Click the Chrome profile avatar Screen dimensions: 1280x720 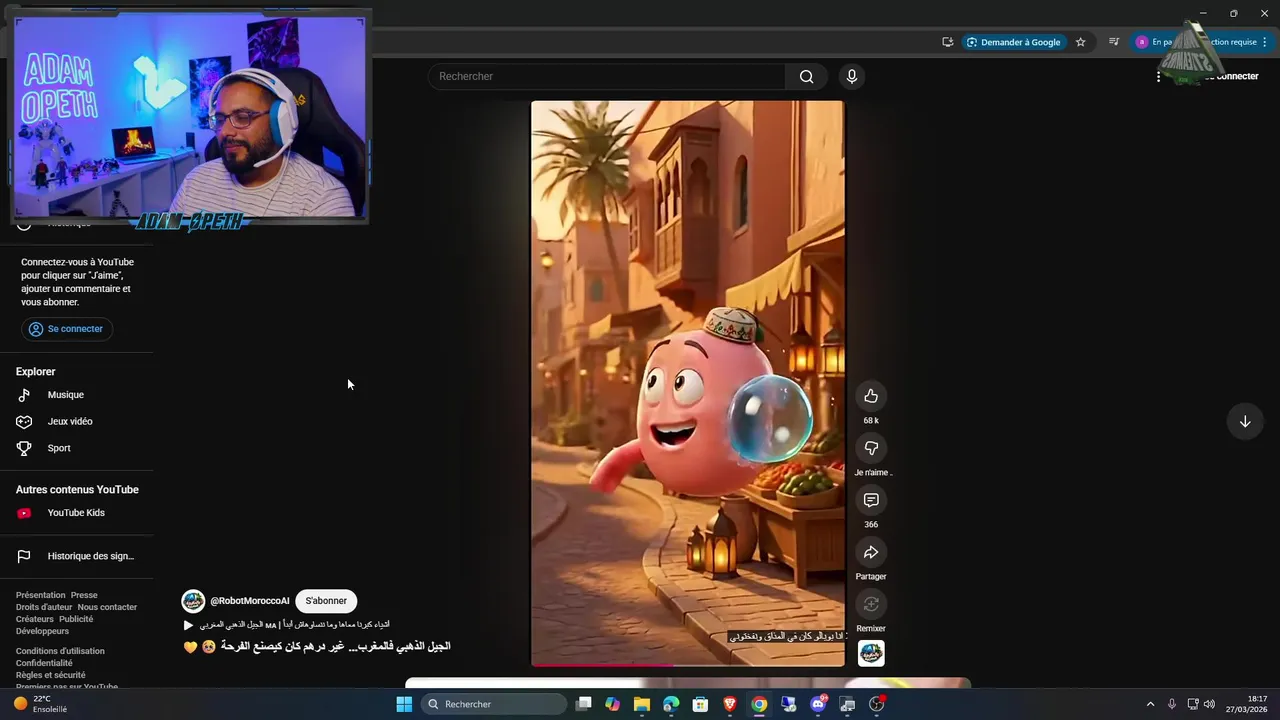pyautogui.click(x=1142, y=42)
